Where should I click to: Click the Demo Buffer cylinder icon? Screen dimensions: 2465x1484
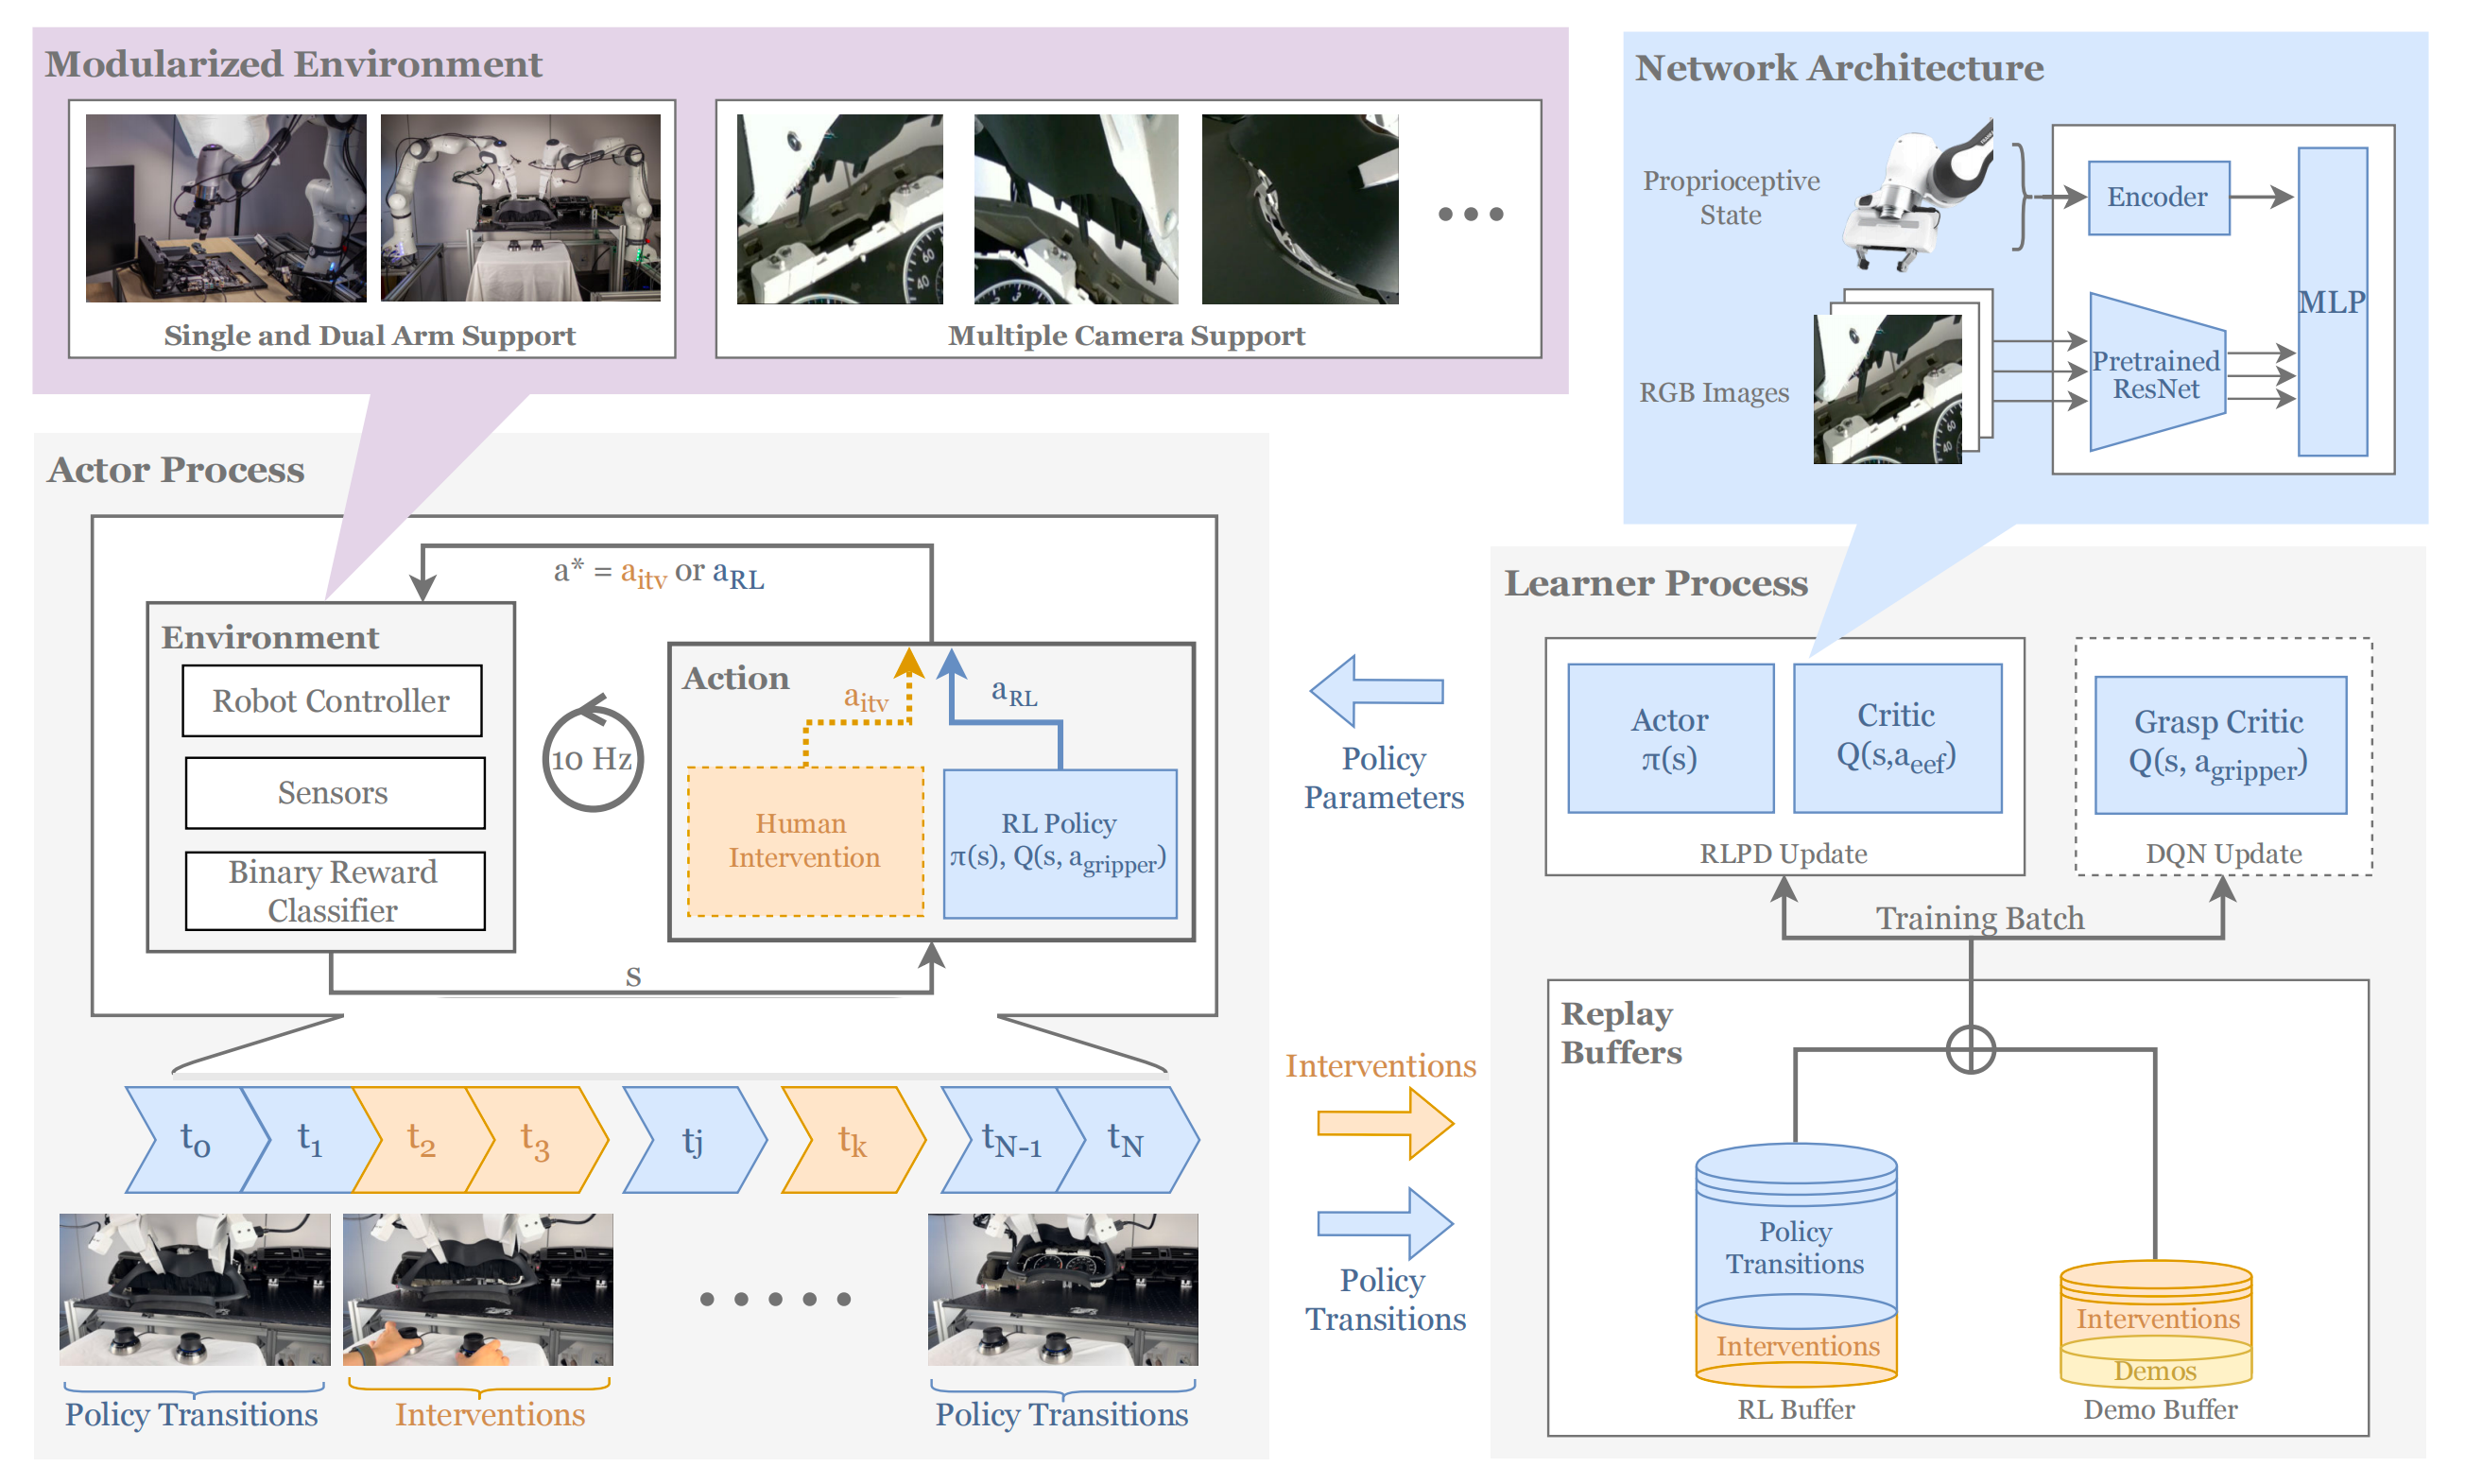tap(2155, 1323)
